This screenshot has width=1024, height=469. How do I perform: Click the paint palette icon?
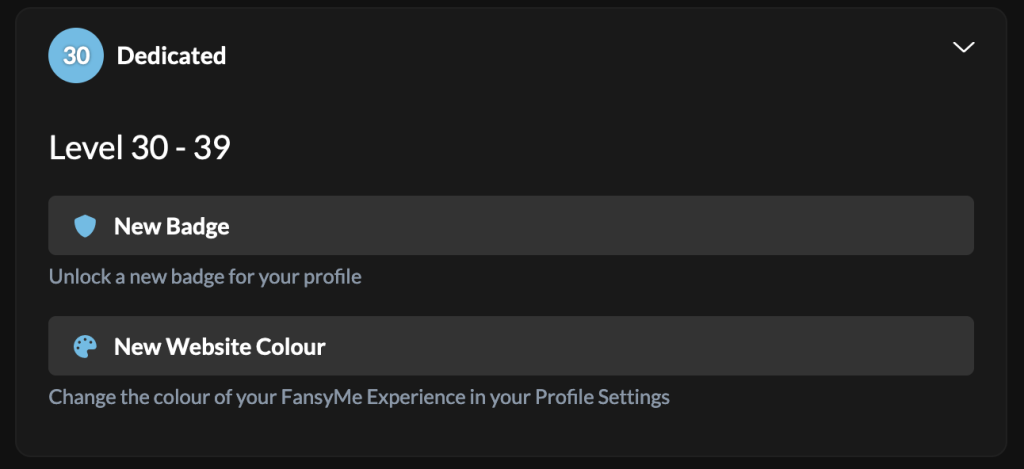pyautogui.click(x=85, y=346)
